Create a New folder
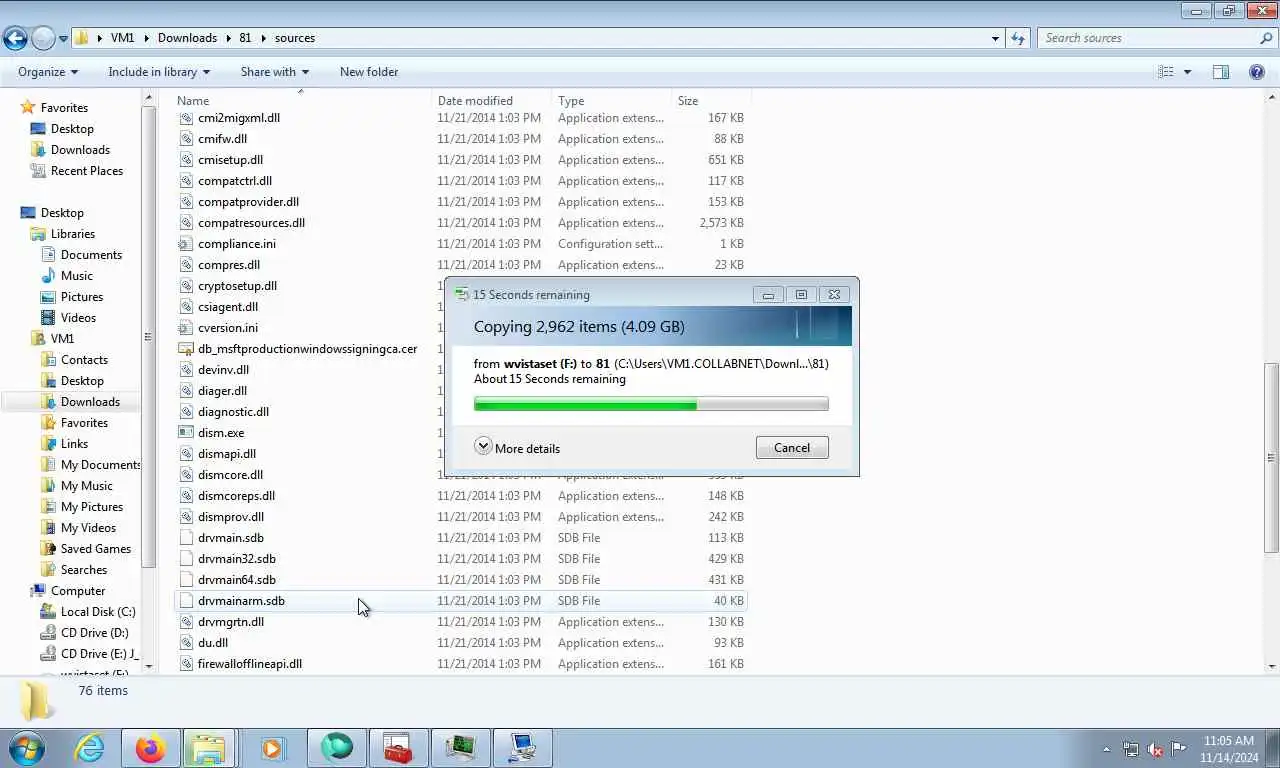1280x768 pixels. 369,72
